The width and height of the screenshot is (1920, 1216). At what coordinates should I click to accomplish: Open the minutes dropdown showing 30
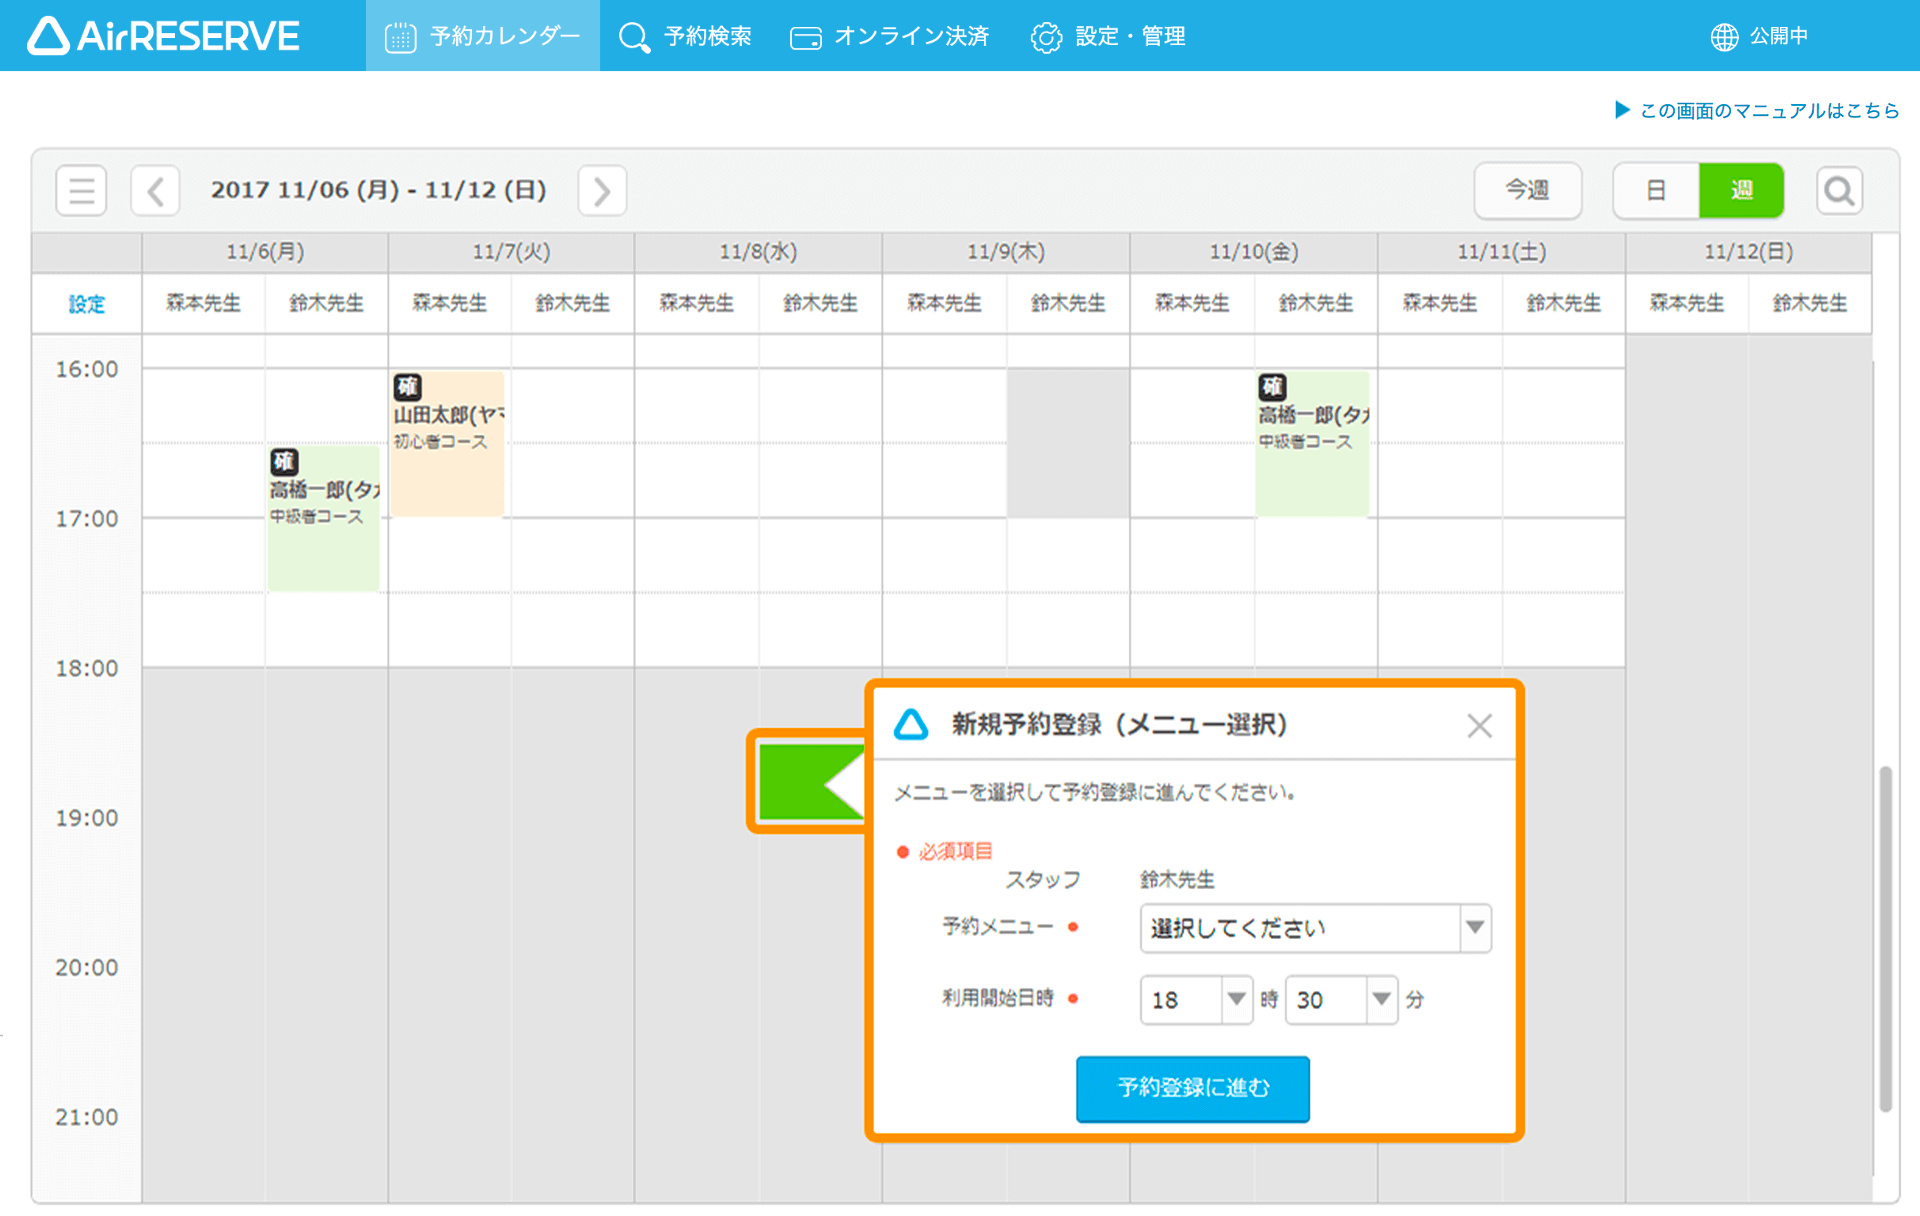[1340, 999]
